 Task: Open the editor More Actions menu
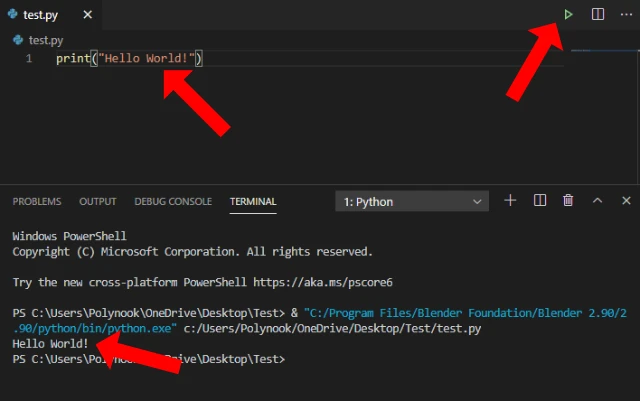(626, 15)
